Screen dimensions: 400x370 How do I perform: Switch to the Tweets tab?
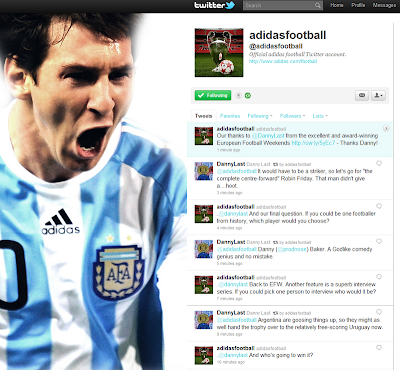point(204,116)
